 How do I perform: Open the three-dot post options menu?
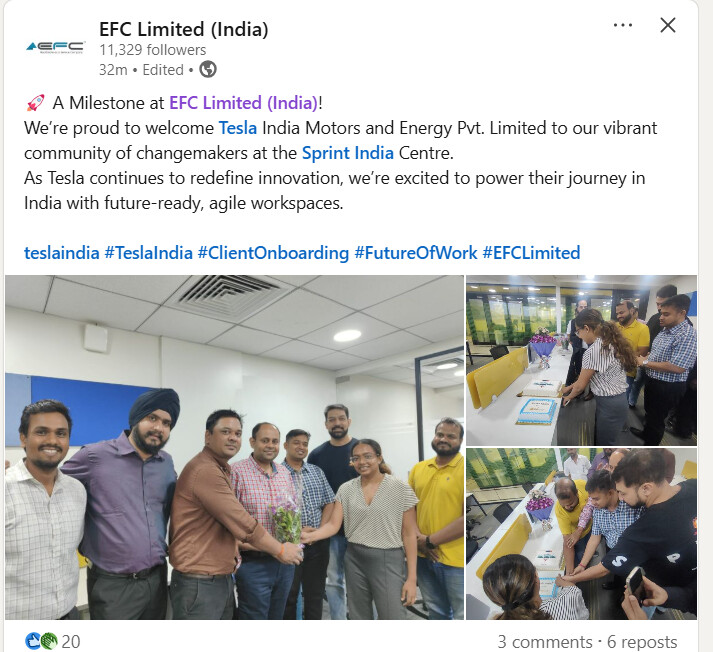click(623, 25)
